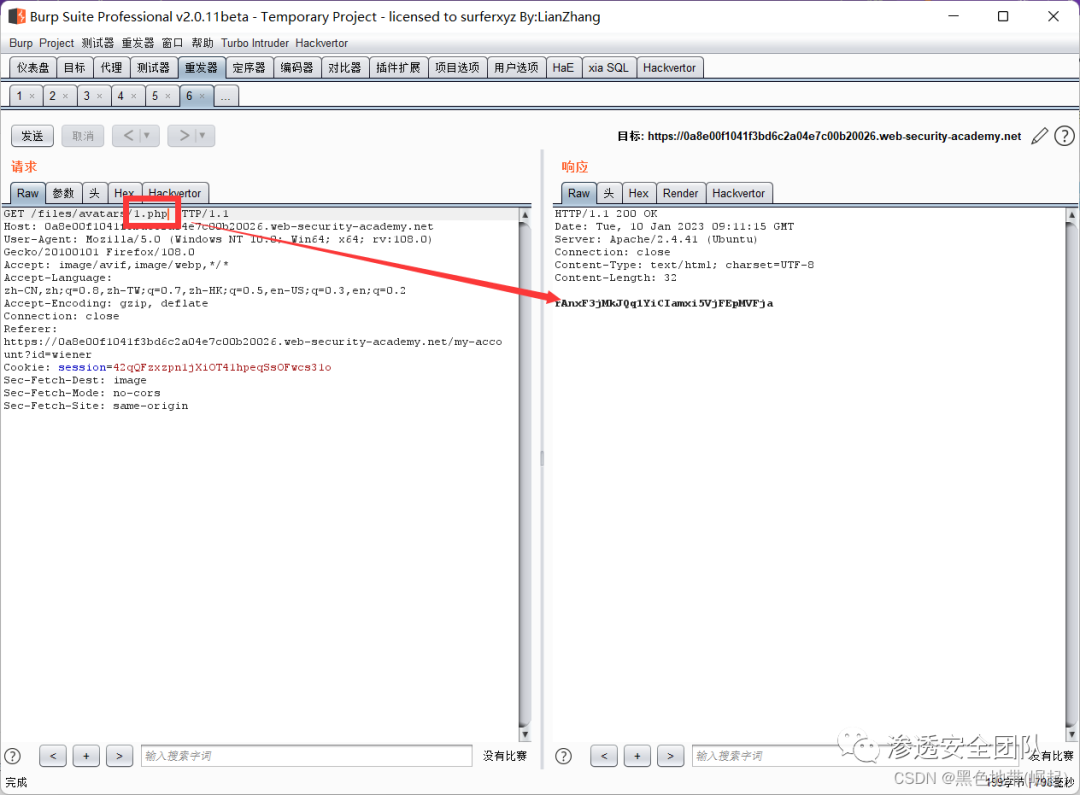Select the request 参数 tab
The height and width of the screenshot is (795, 1080).
click(x=63, y=194)
